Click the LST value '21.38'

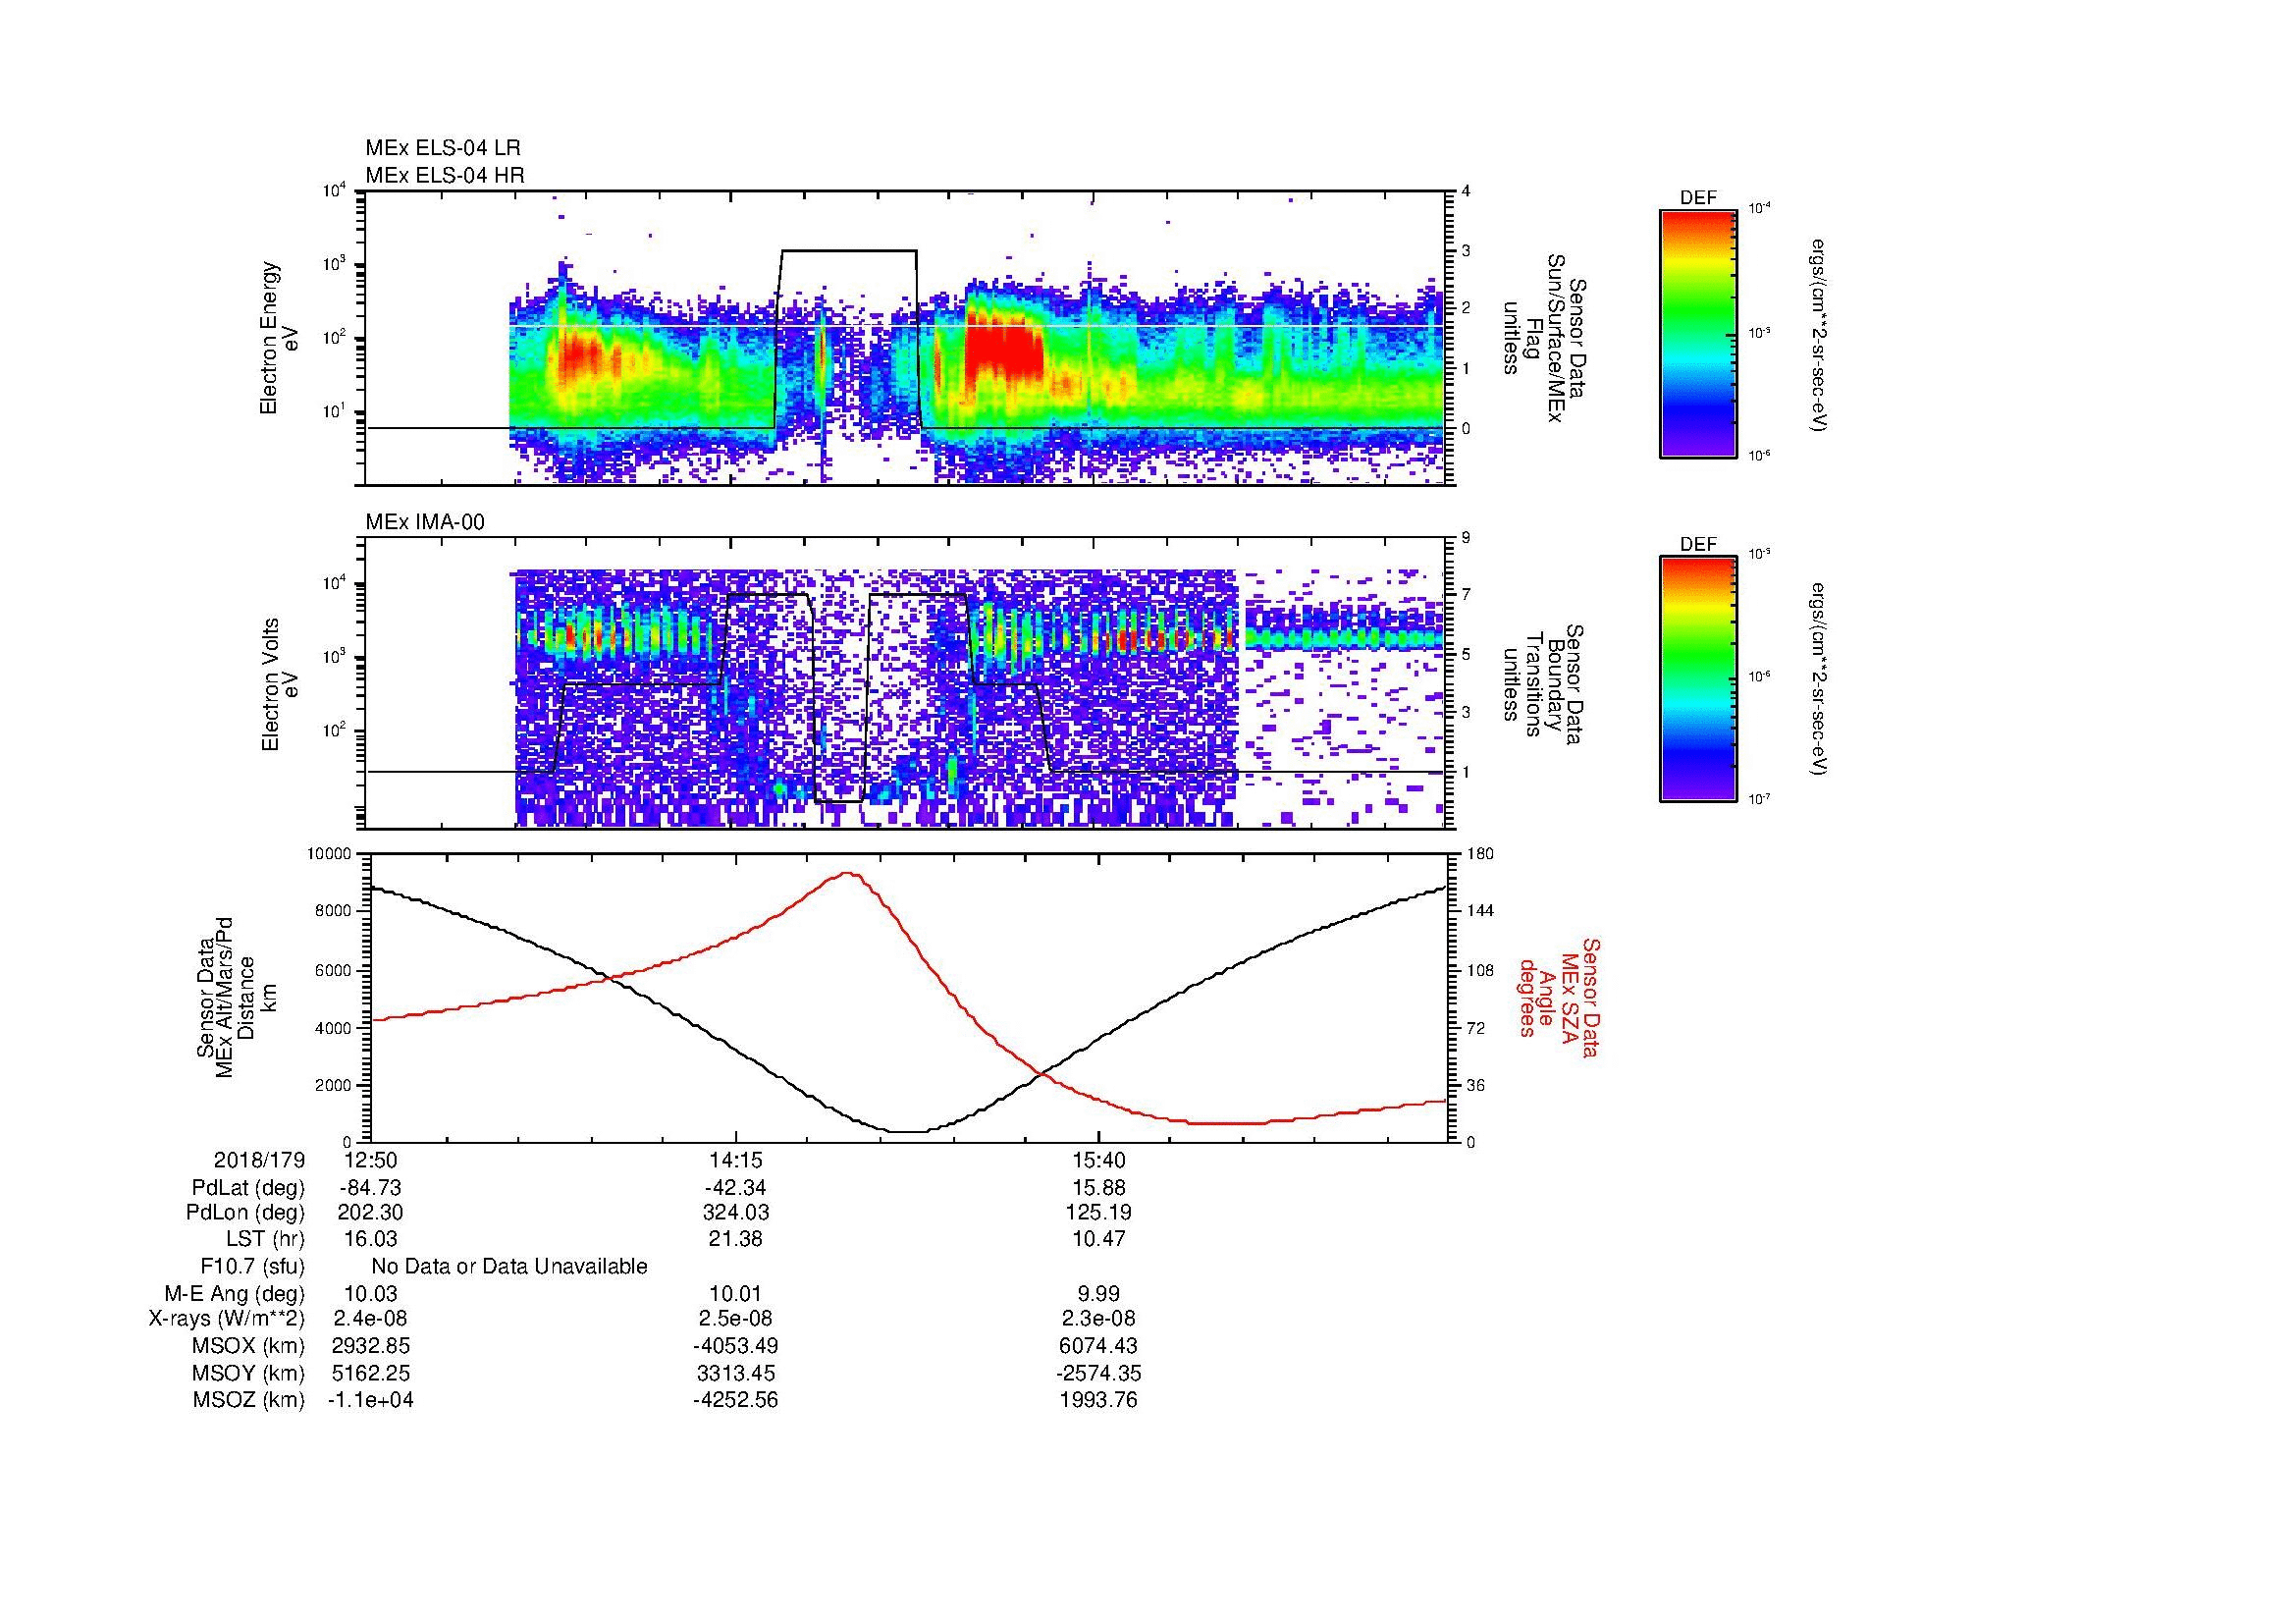(736, 1239)
